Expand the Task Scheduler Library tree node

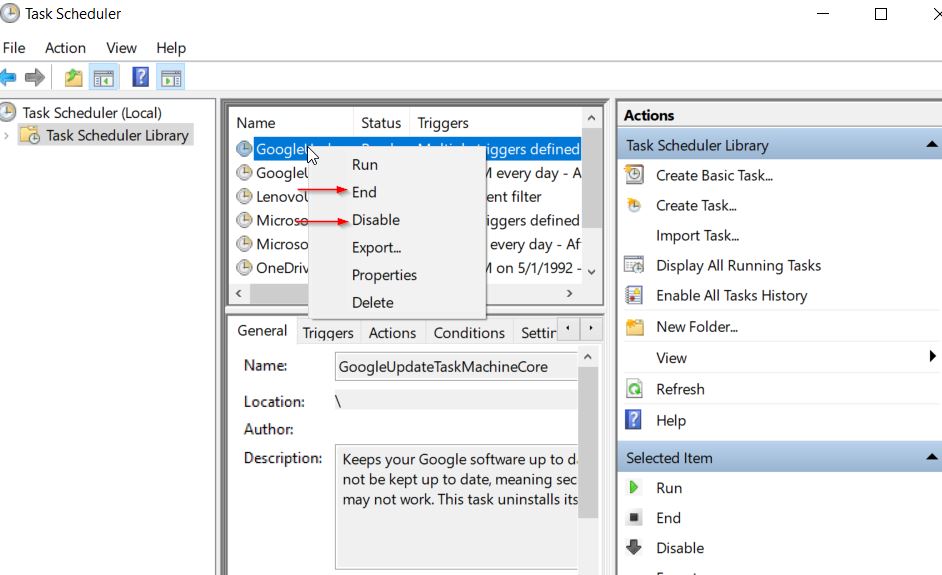[x=6, y=136]
